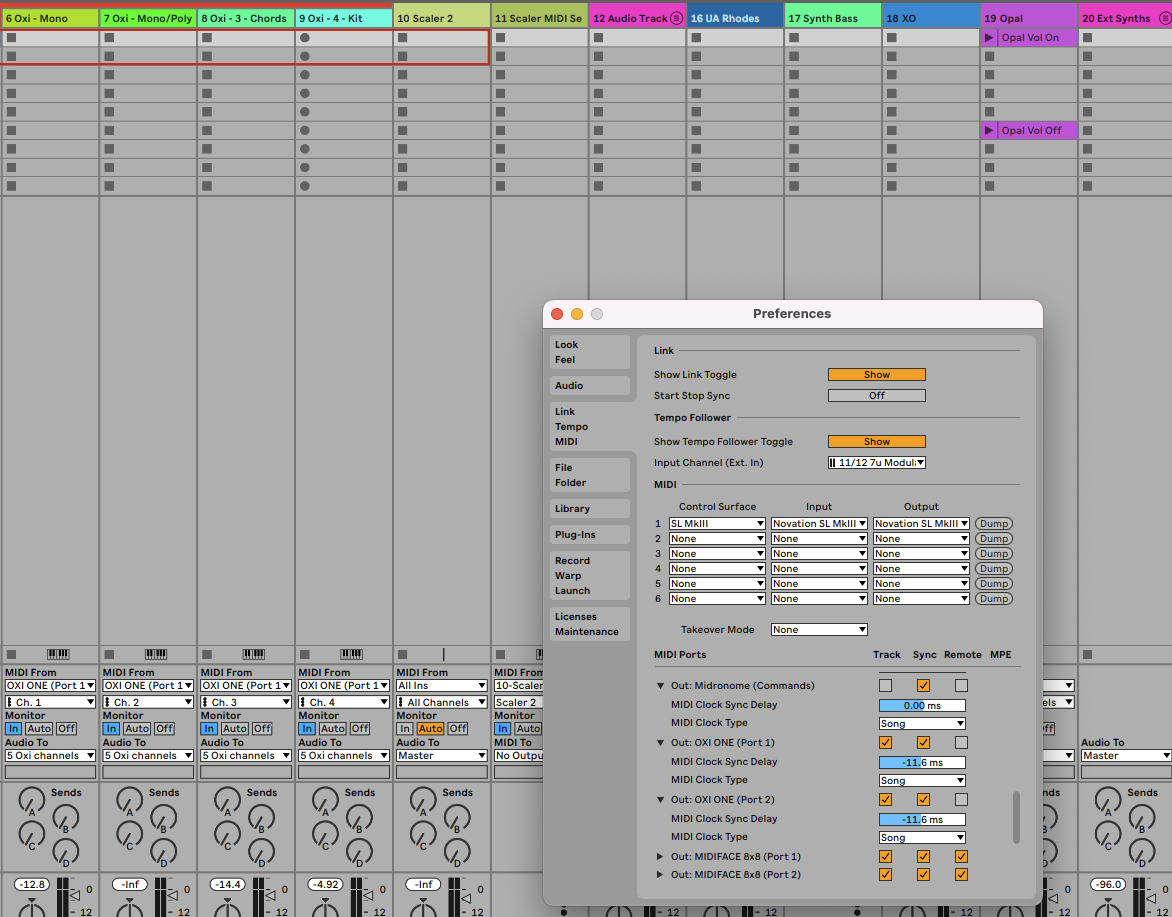
Task: Open Look Feel preferences tab
Action: pos(589,352)
